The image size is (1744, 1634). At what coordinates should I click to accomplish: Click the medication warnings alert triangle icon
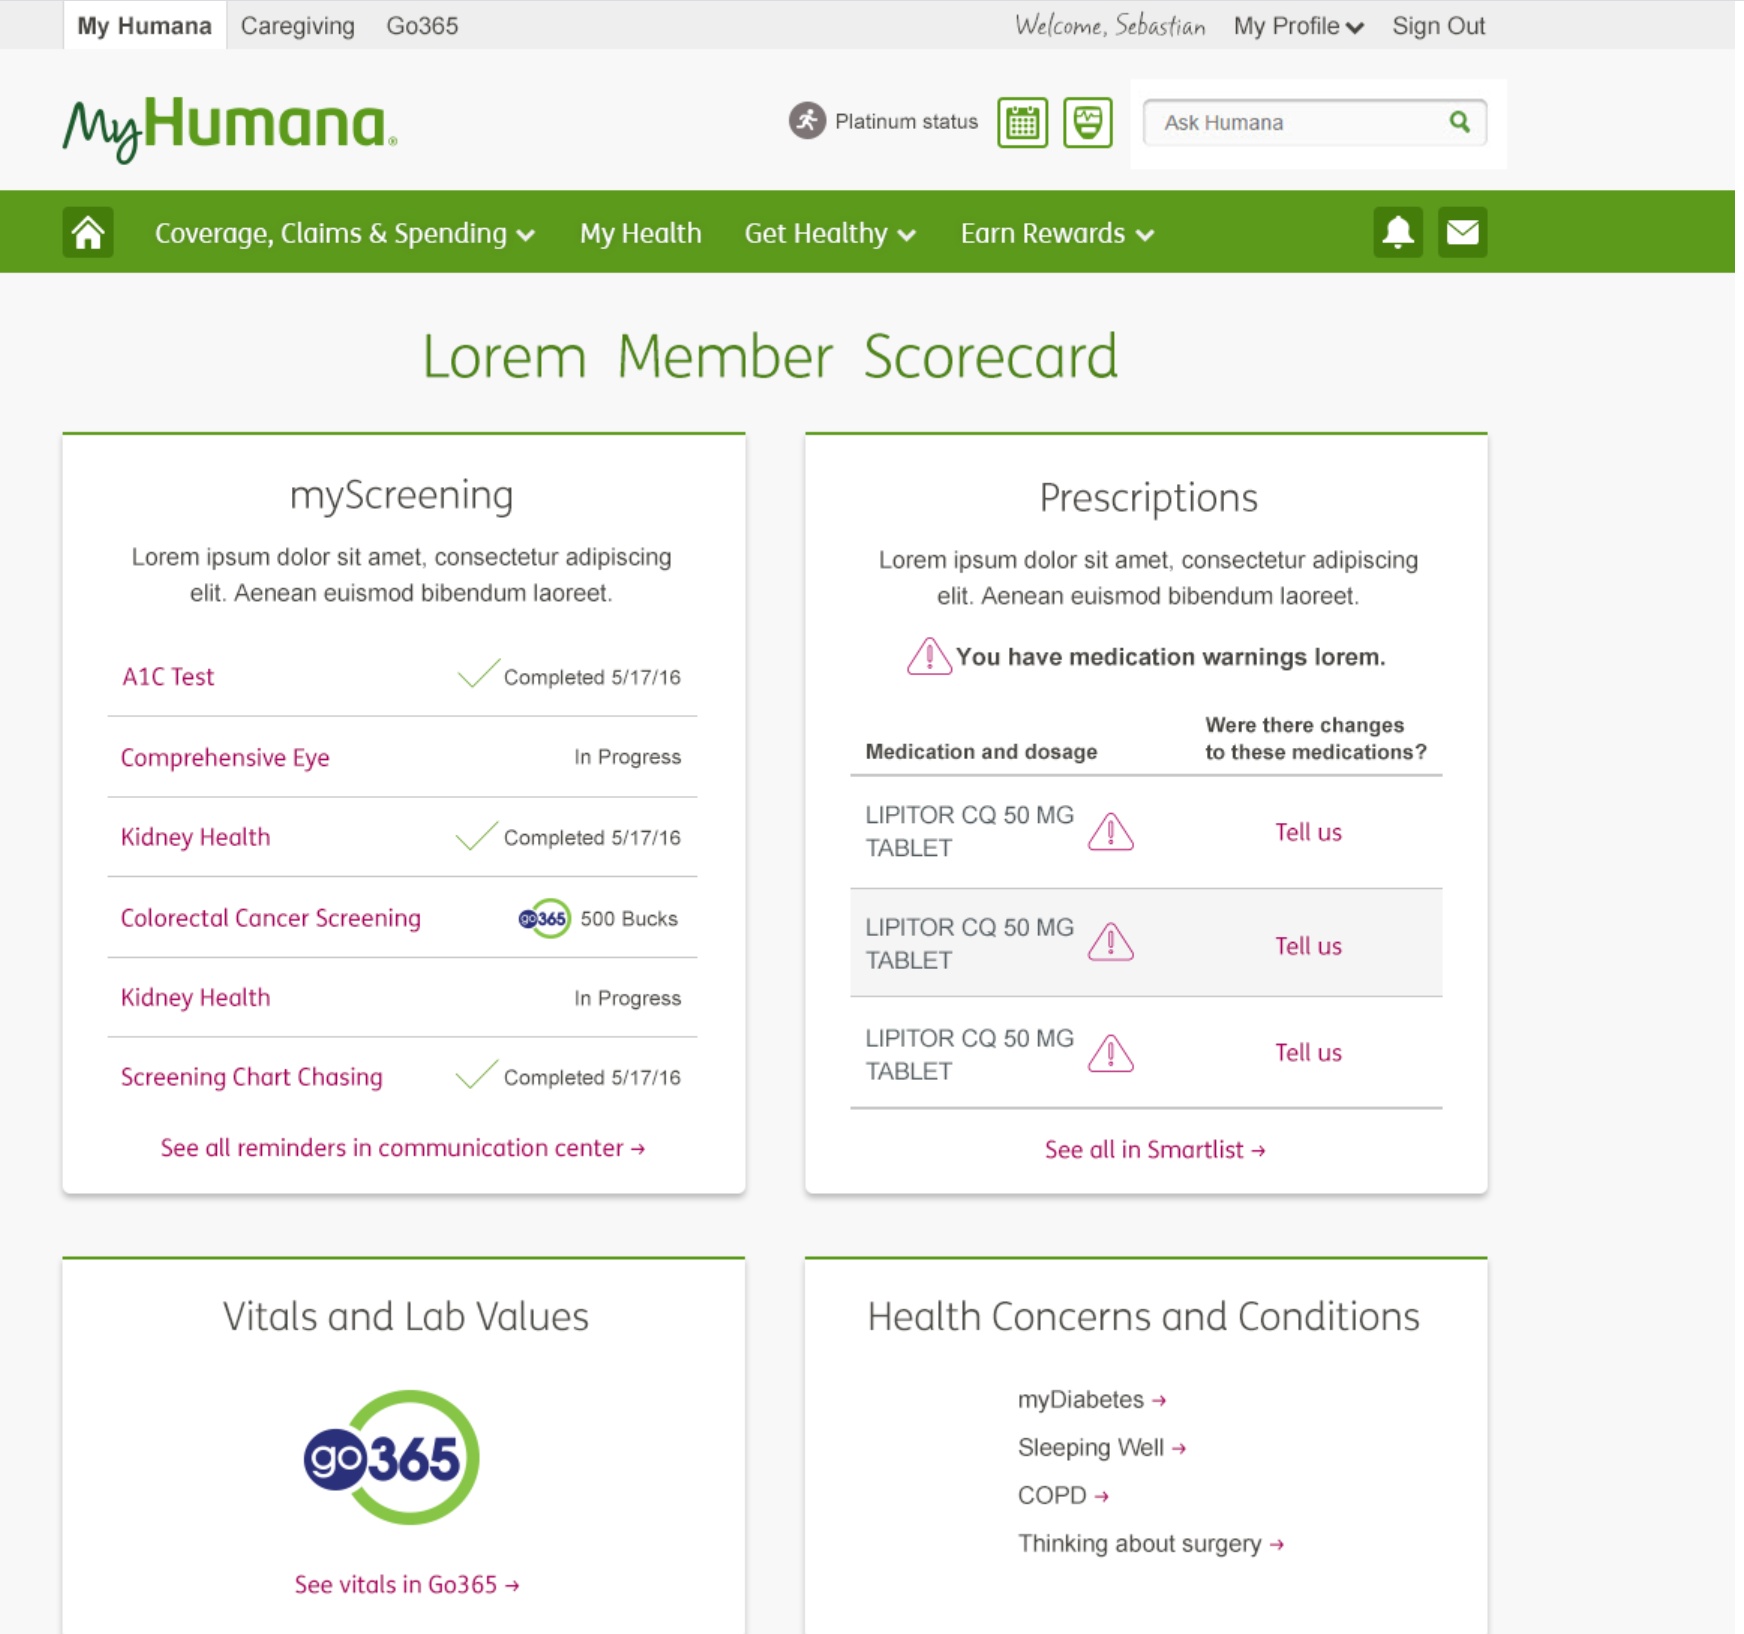tap(929, 656)
